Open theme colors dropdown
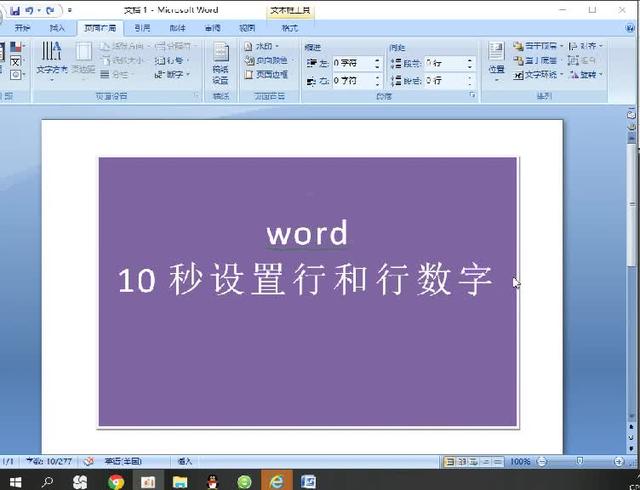 (16, 47)
